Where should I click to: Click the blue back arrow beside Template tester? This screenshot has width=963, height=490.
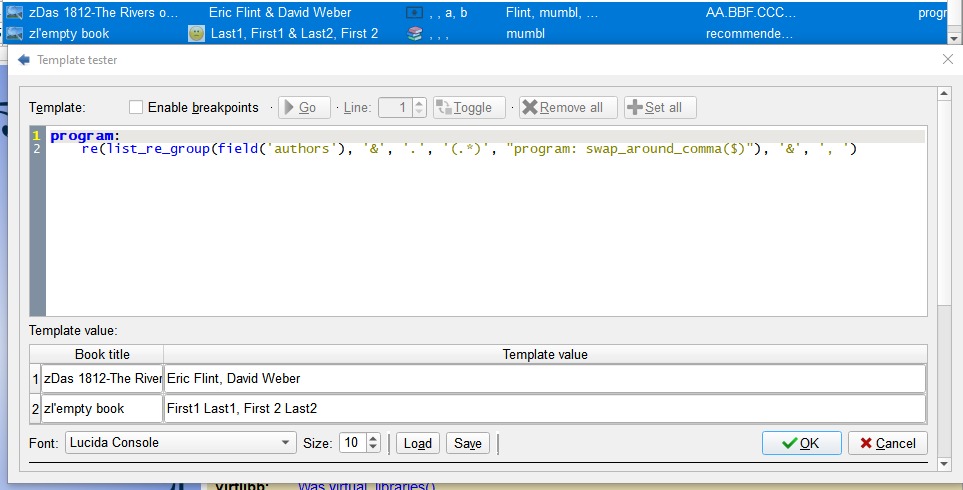tap(24, 60)
